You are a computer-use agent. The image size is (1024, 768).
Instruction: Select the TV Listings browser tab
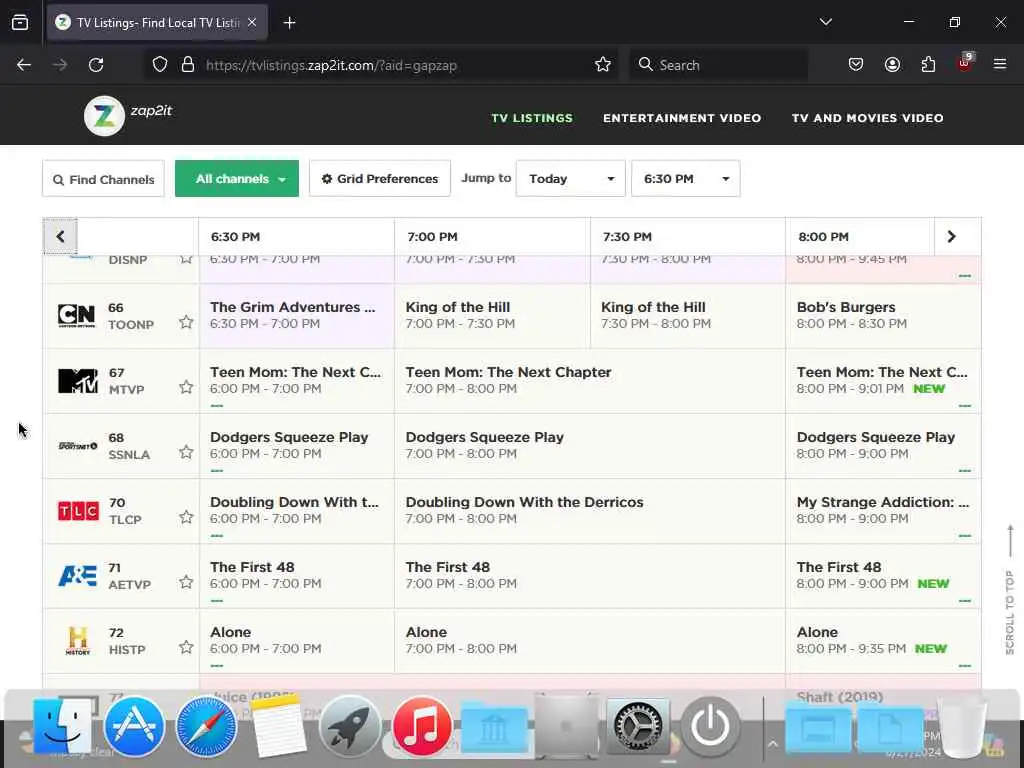point(157,22)
